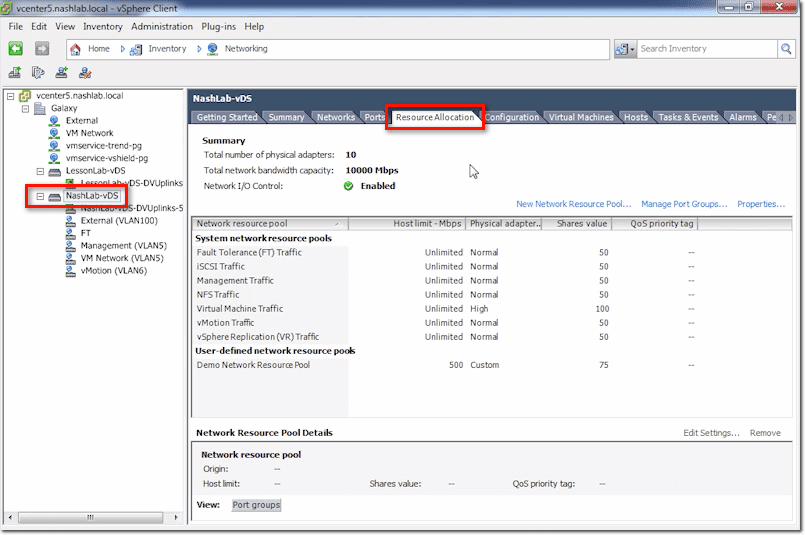Collapse the Galaxy datacenter node
The image size is (805, 535).
(x=25, y=109)
